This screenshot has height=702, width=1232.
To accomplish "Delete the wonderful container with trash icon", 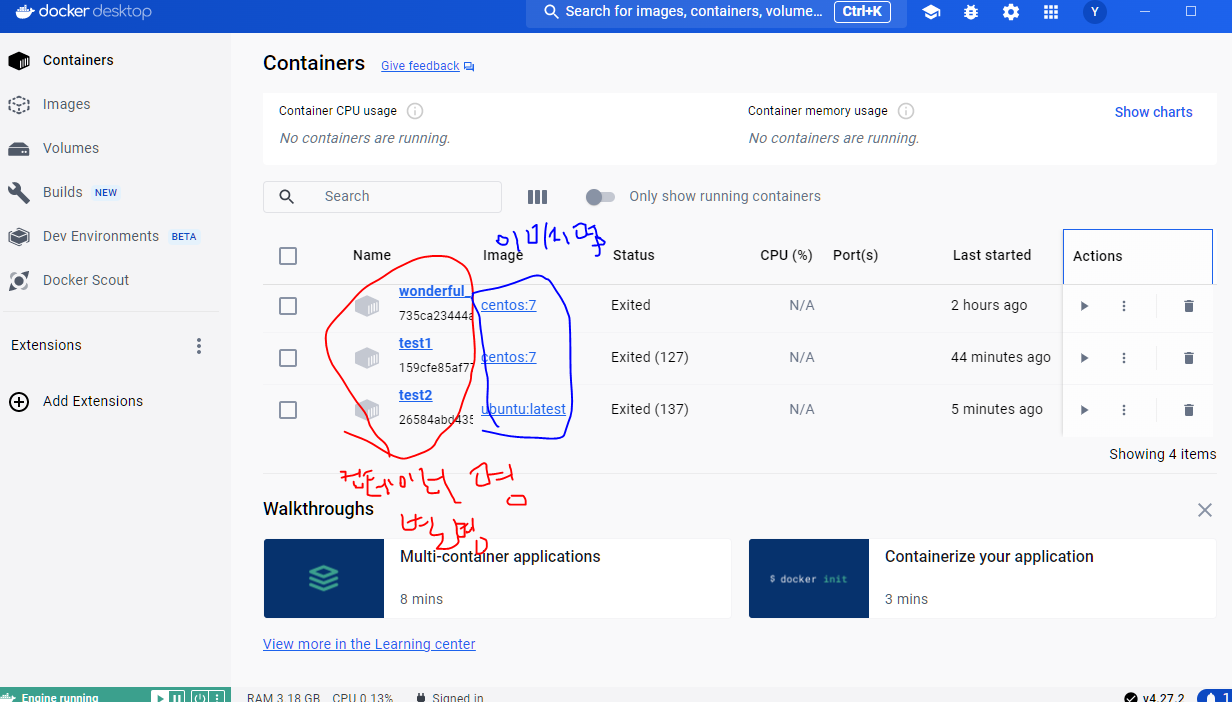I will pos(1188,306).
